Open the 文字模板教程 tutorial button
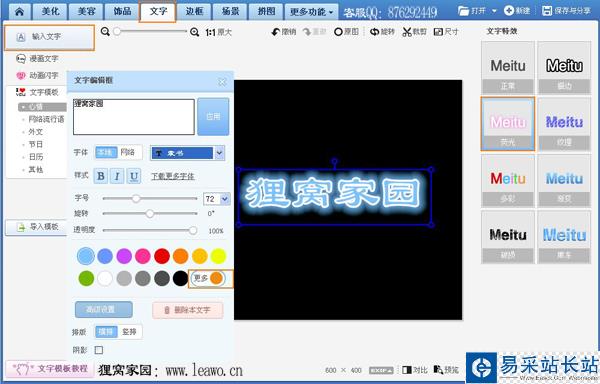Viewport: 600px width, 384px height. pos(50,369)
